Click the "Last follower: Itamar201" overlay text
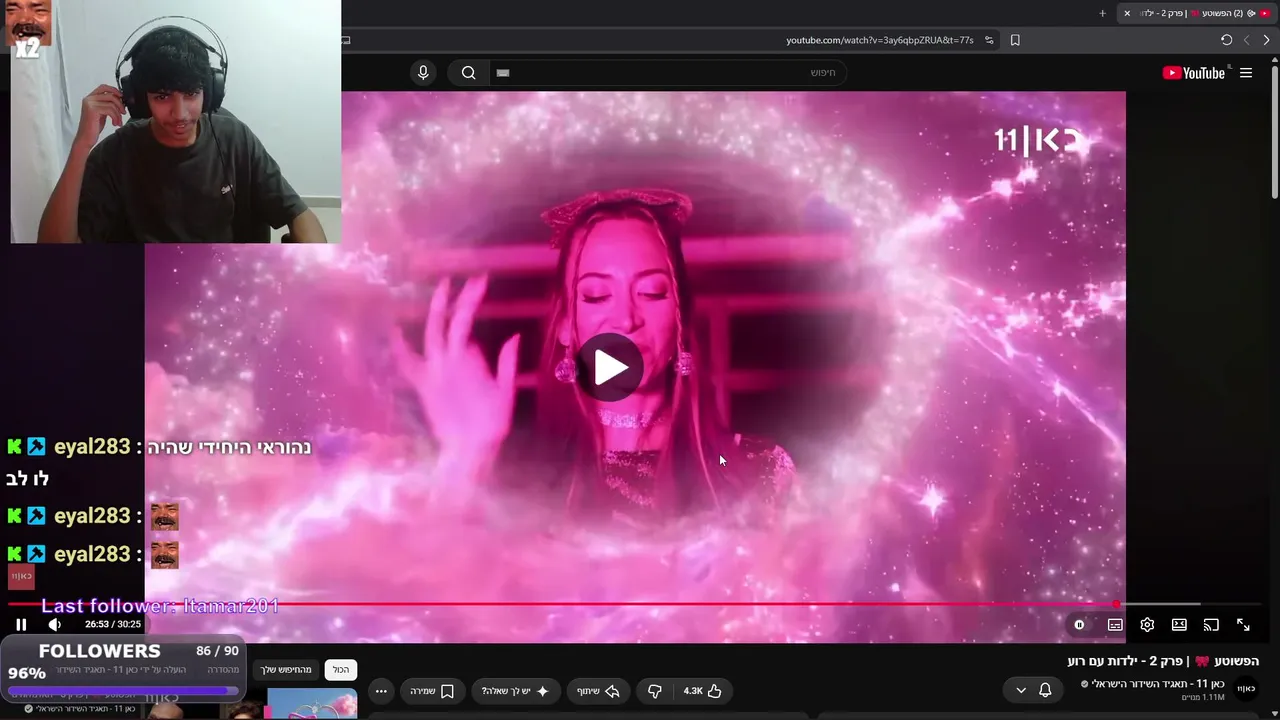The width and height of the screenshot is (1280, 720). coord(160,606)
